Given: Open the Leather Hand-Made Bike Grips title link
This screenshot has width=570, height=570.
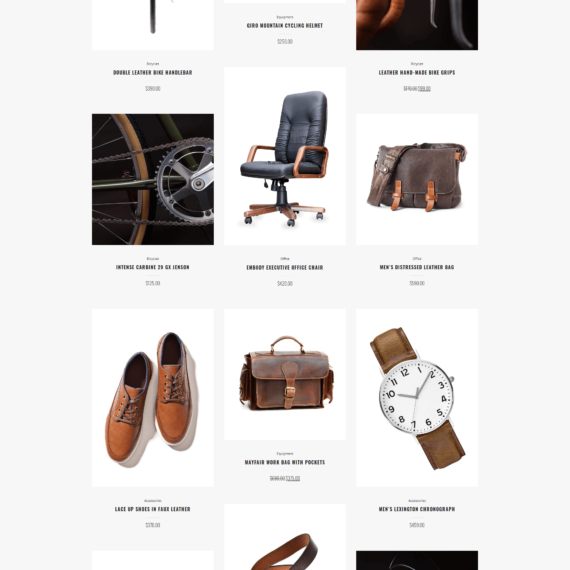Looking at the screenshot, I should click(x=417, y=72).
